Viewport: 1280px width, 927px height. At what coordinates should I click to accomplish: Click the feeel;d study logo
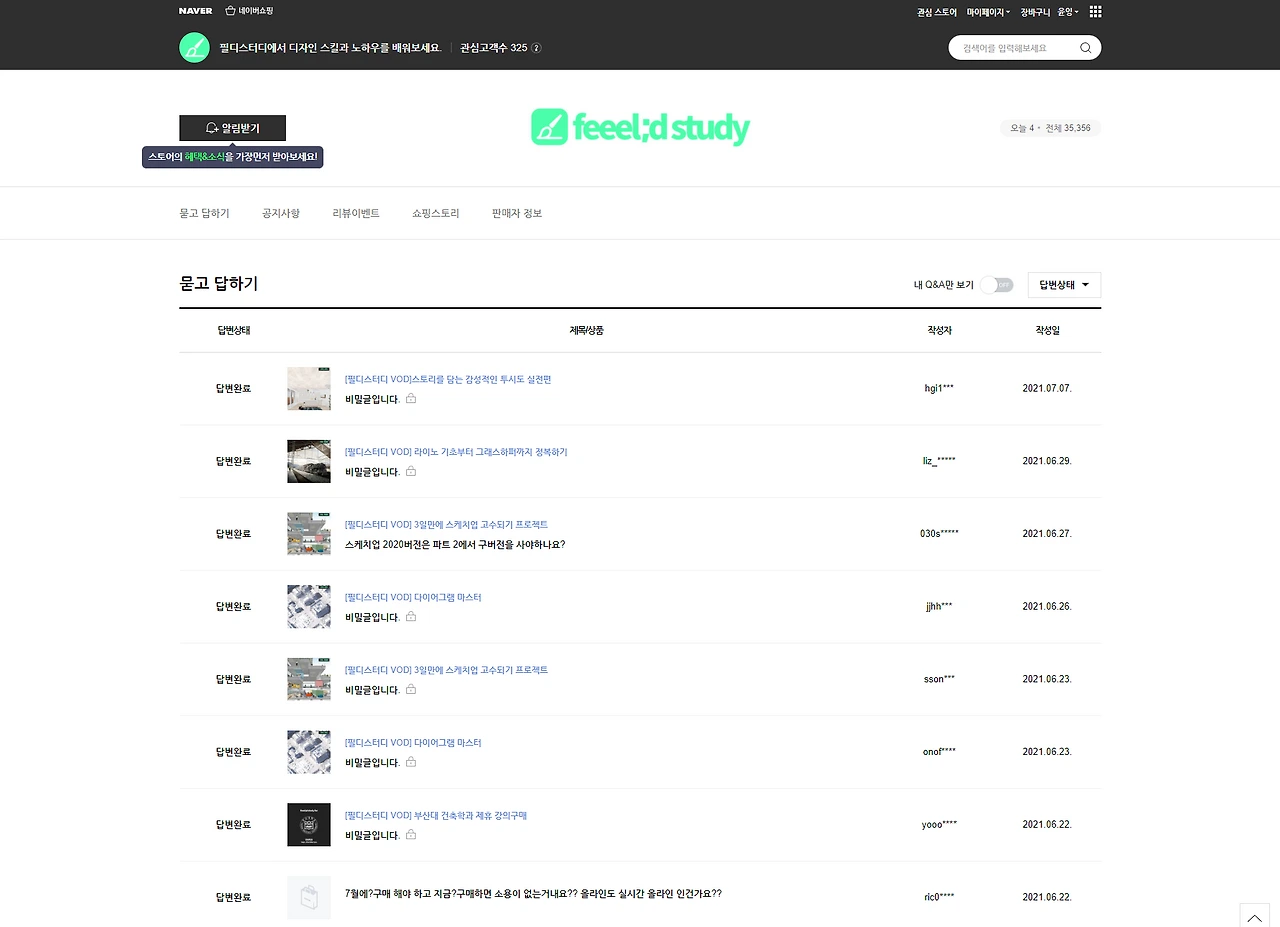pos(640,128)
